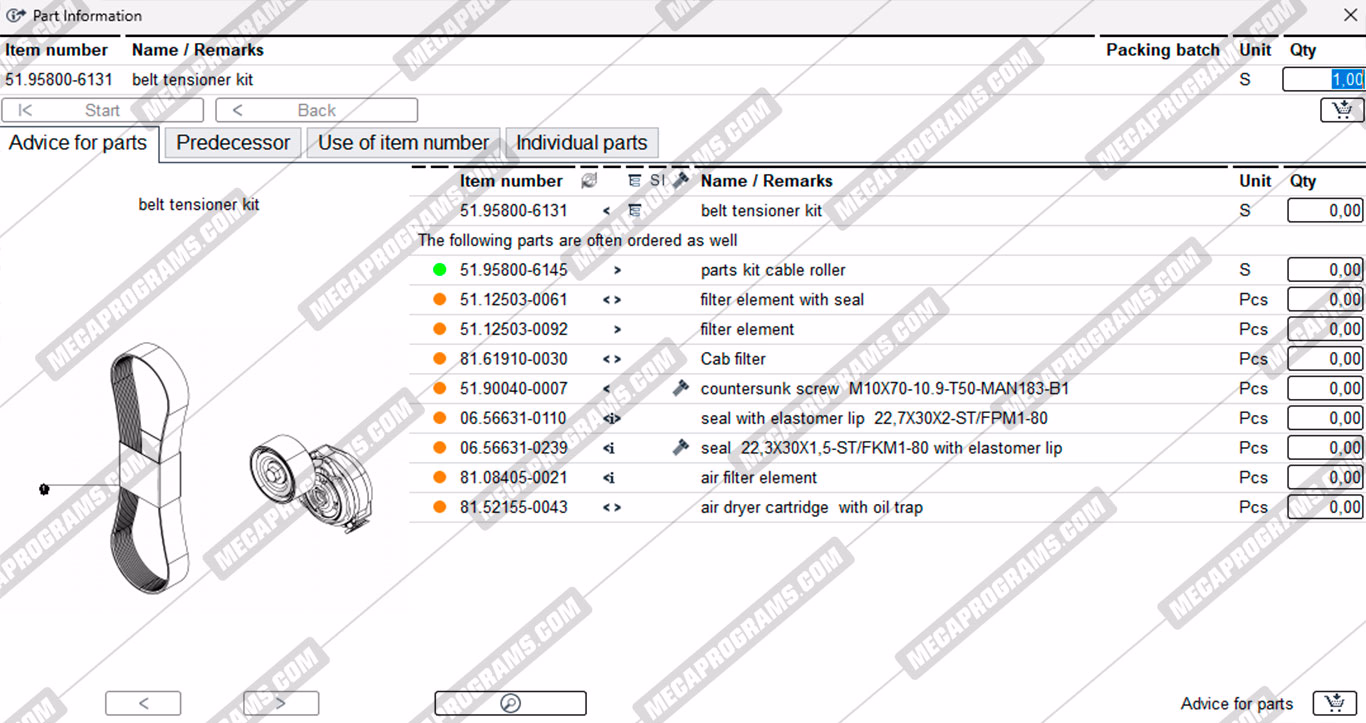Click the 'parts kit cable roller' name
The height and width of the screenshot is (723, 1366).
pyautogui.click(x=773, y=270)
